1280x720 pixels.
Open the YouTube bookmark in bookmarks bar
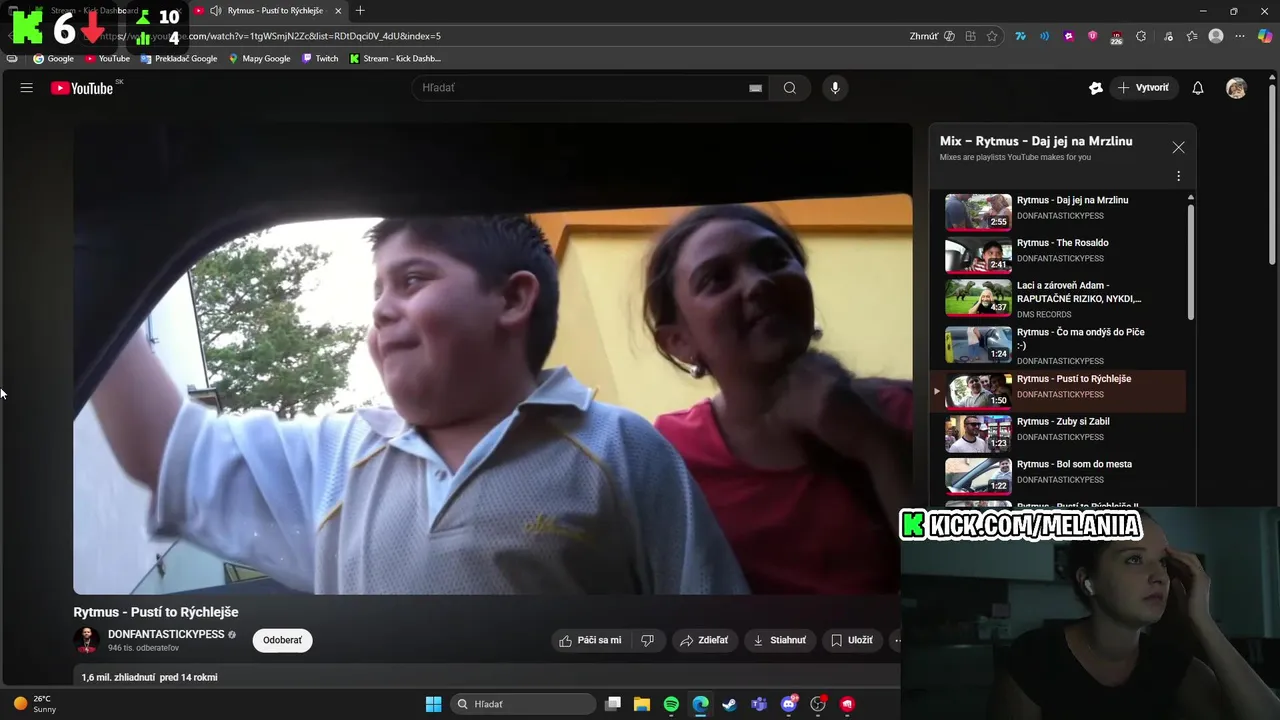tap(108, 59)
